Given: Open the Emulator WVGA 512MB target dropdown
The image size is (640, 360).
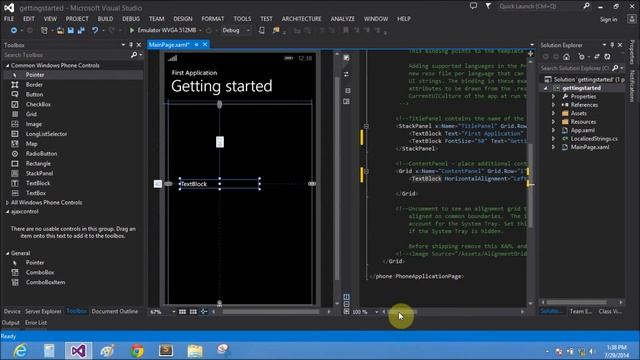Looking at the screenshot, I should (200, 30).
